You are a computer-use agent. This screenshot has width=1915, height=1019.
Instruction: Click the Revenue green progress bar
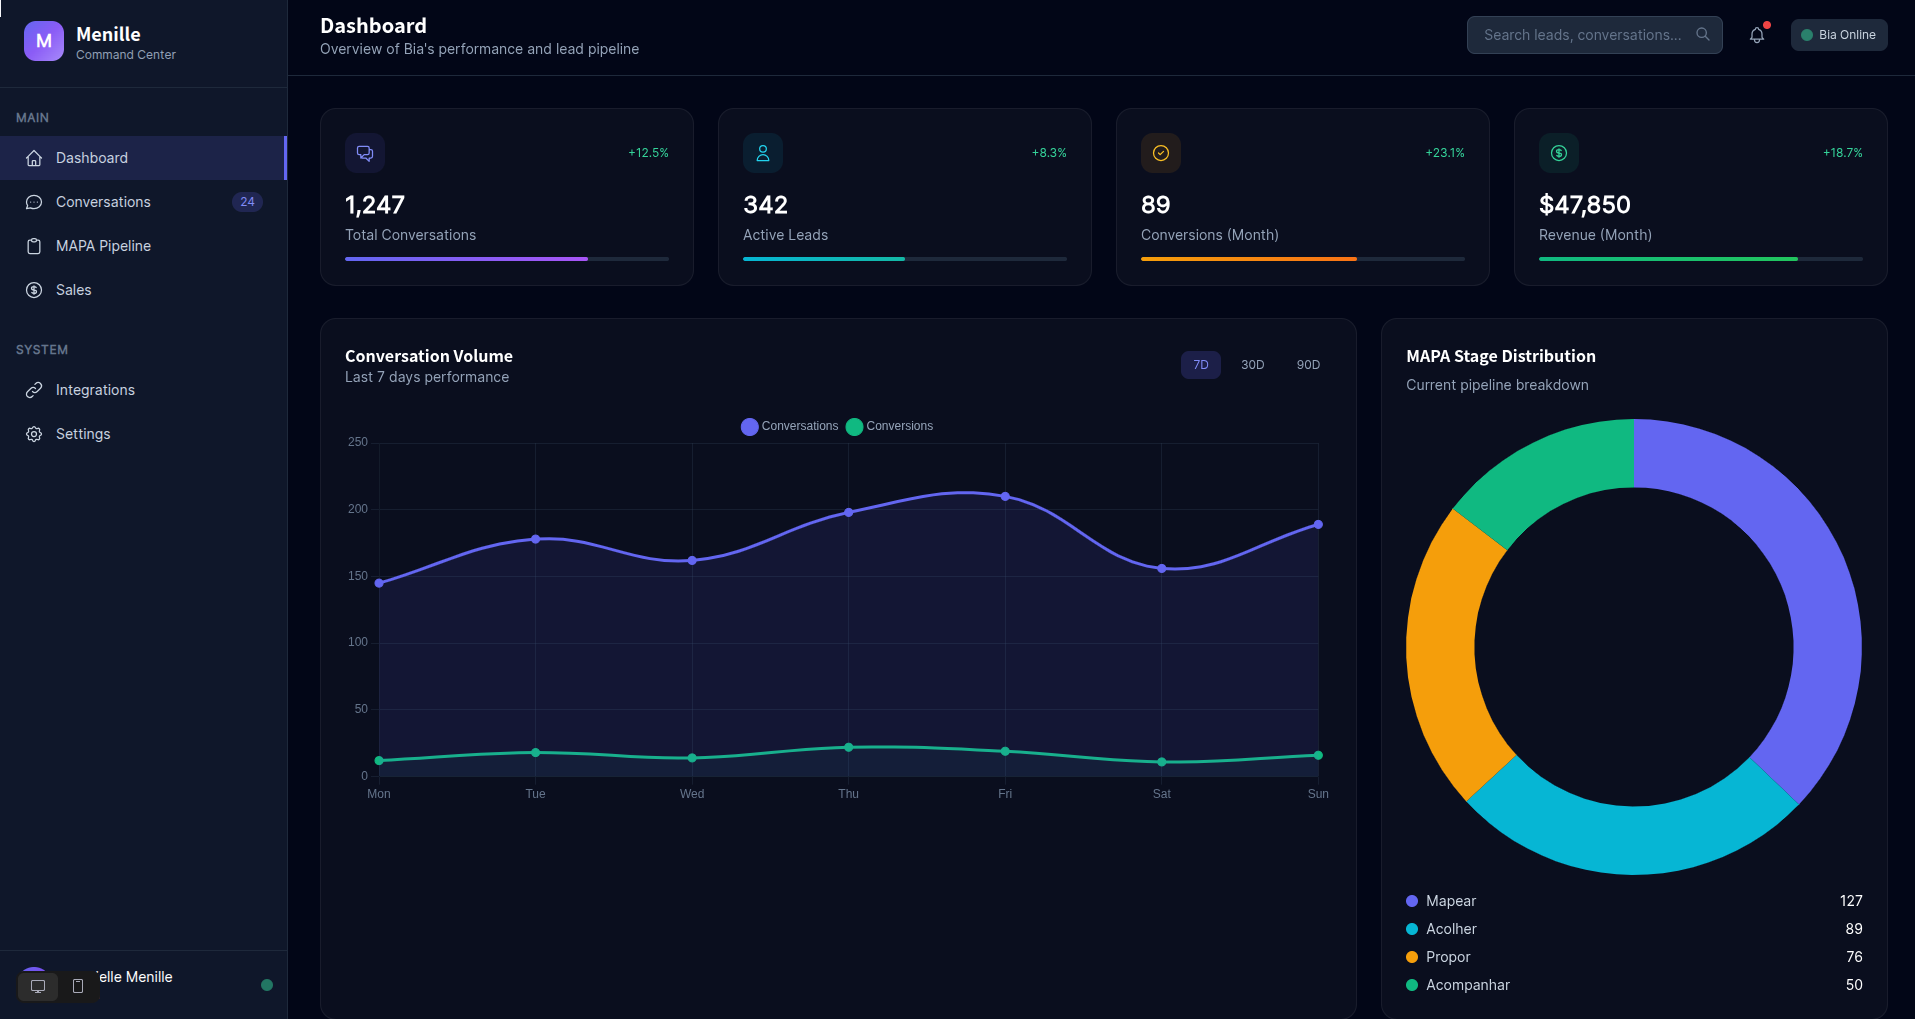click(1668, 259)
